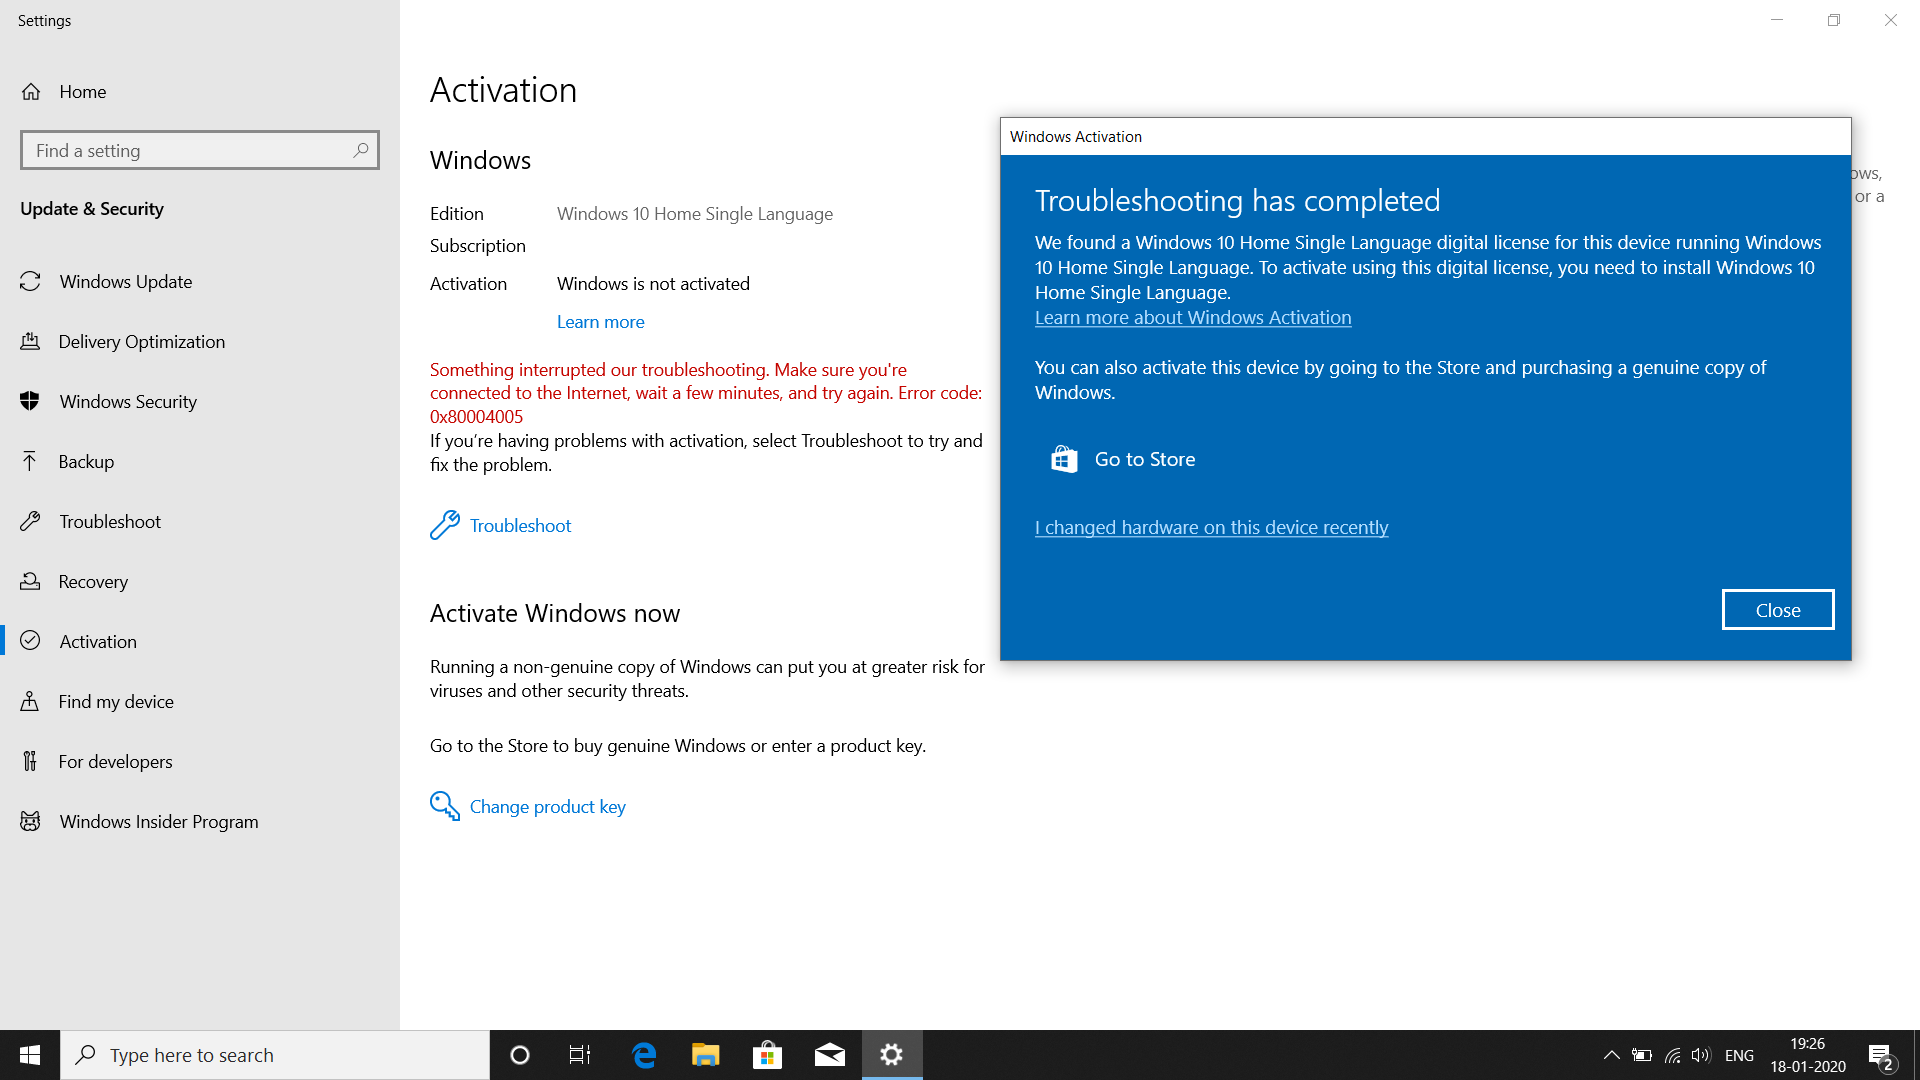
Task: Select For developers in sidebar
Action: point(200,761)
